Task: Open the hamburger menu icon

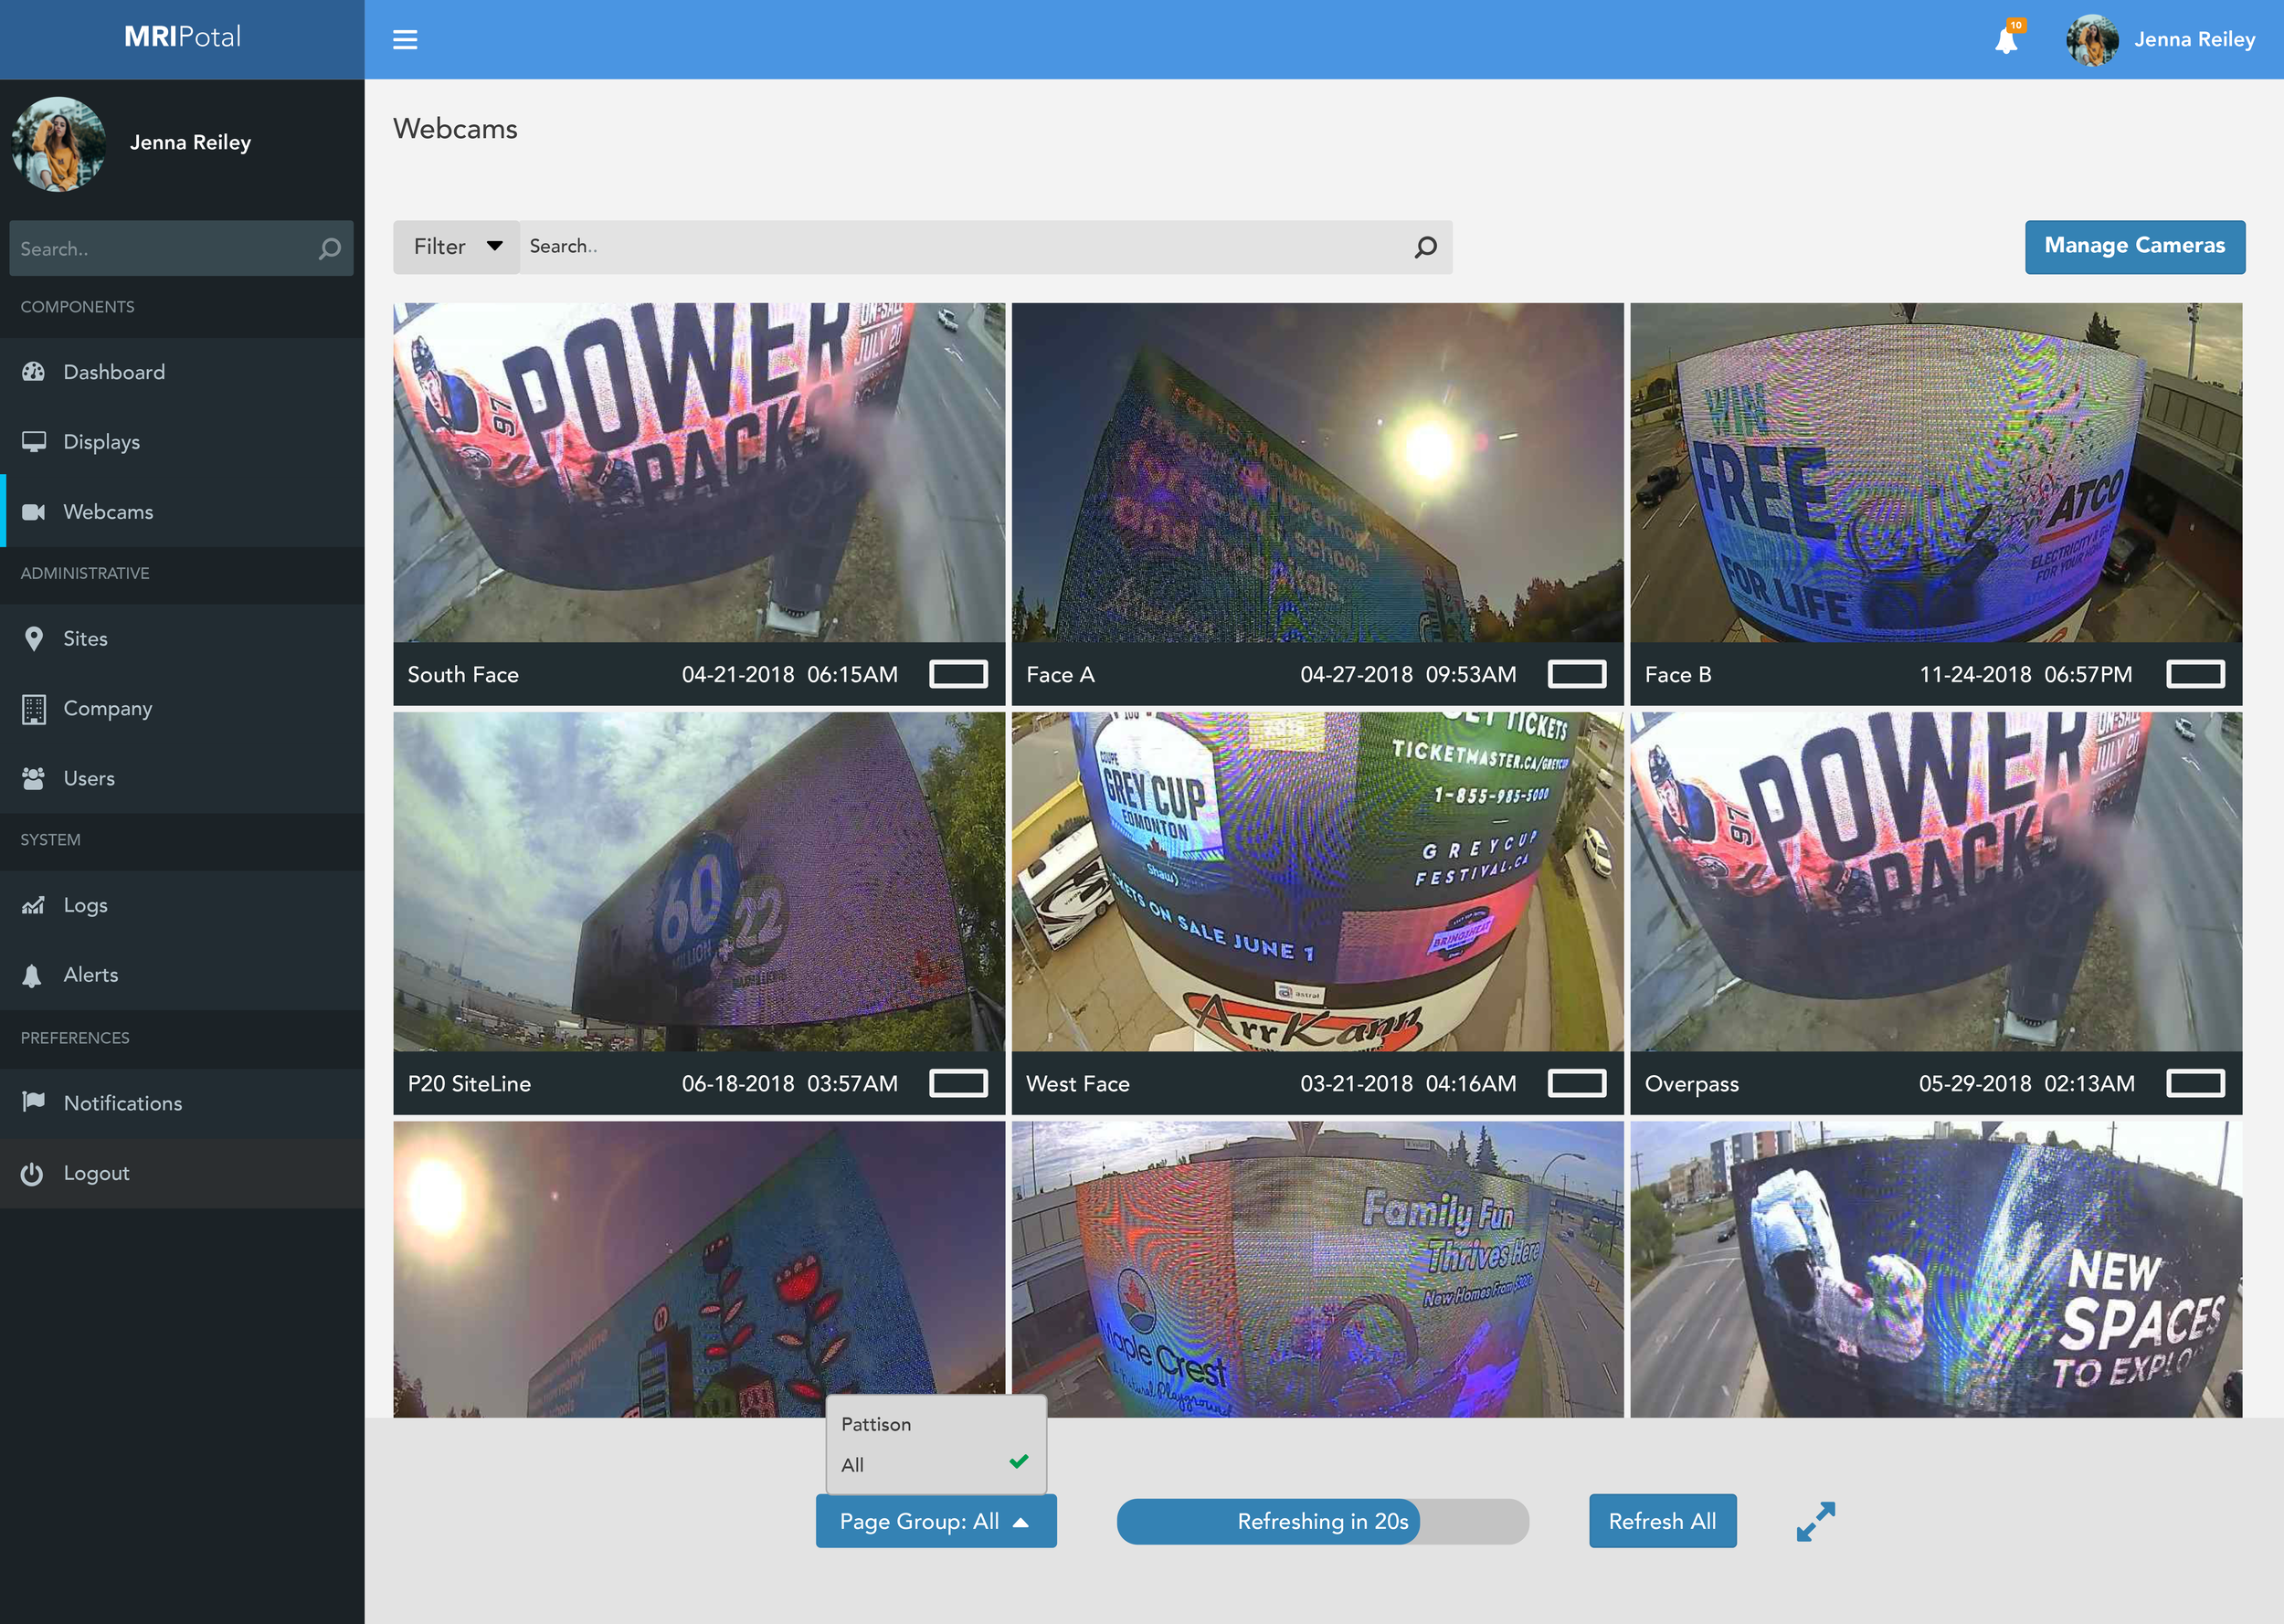Action: click(x=405, y=40)
